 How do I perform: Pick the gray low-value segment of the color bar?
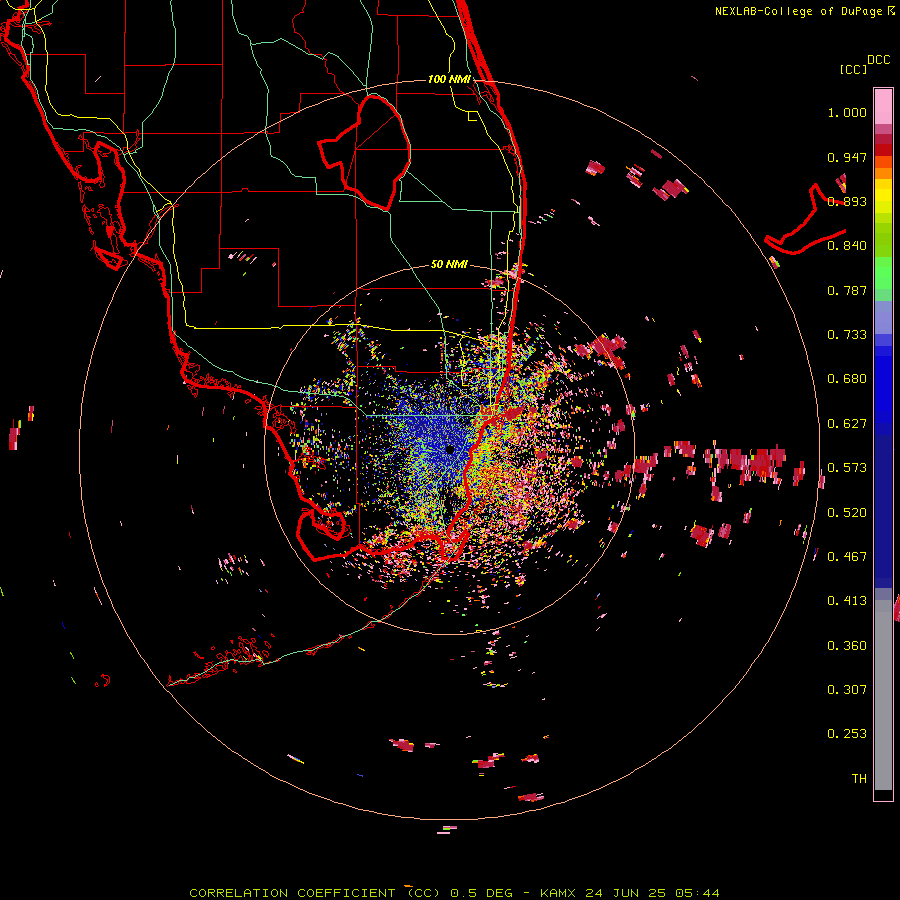pos(883,695)
